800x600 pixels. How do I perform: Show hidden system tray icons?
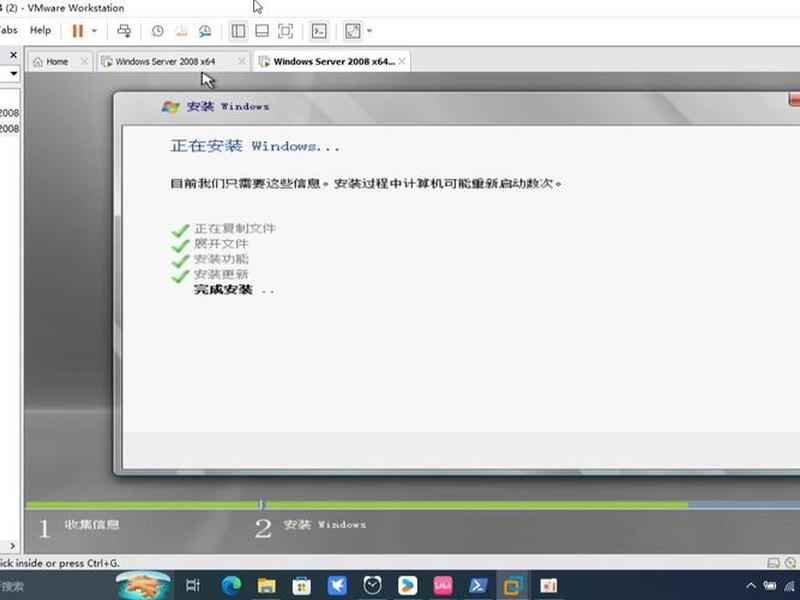751,586
